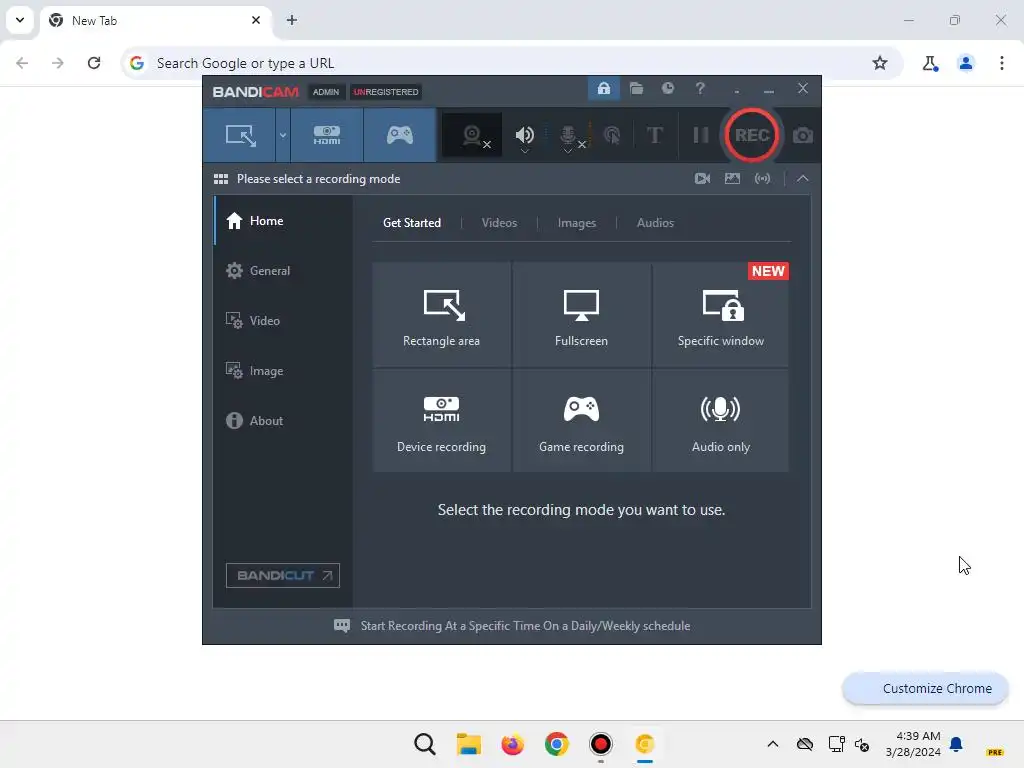
Task: Open Image settings in sidebar
Action: 283,371
